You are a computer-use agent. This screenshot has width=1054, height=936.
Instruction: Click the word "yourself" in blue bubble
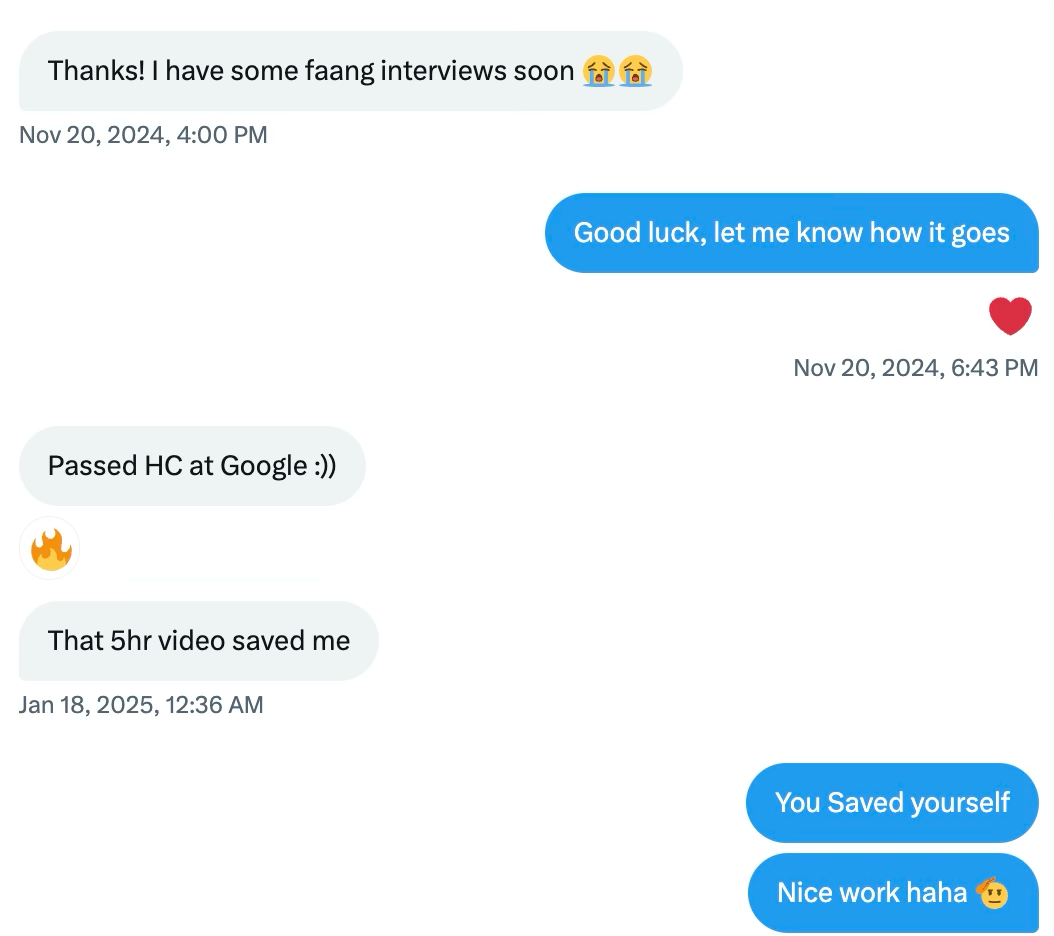pos(959,802)
